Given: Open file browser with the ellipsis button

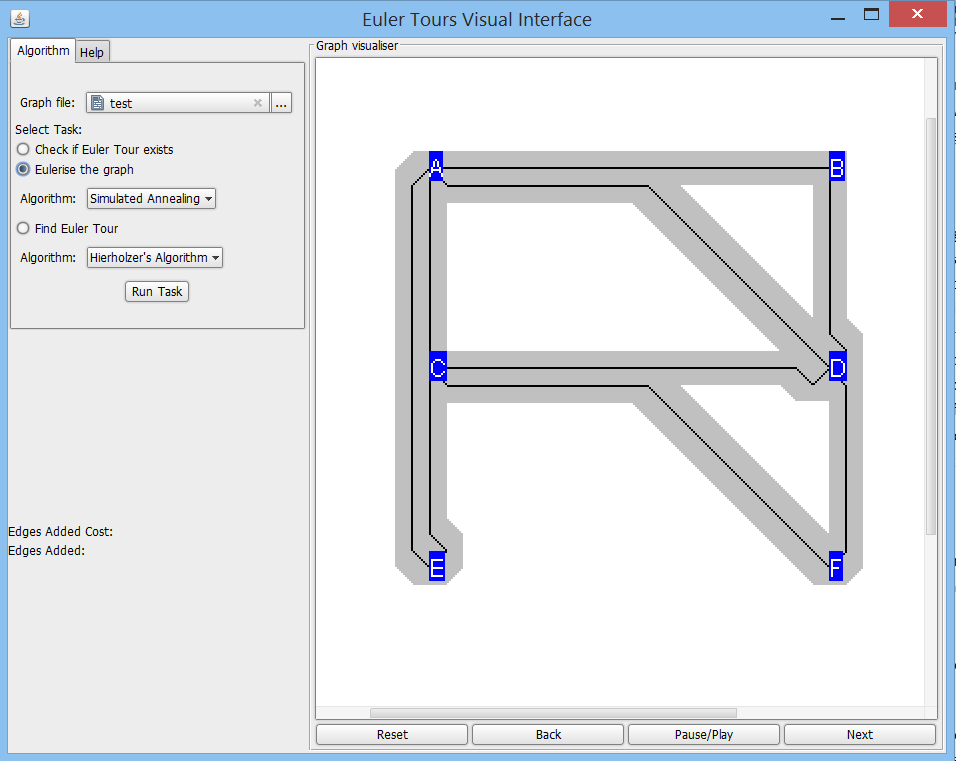Looking at the screenshot, I should 281,103.
